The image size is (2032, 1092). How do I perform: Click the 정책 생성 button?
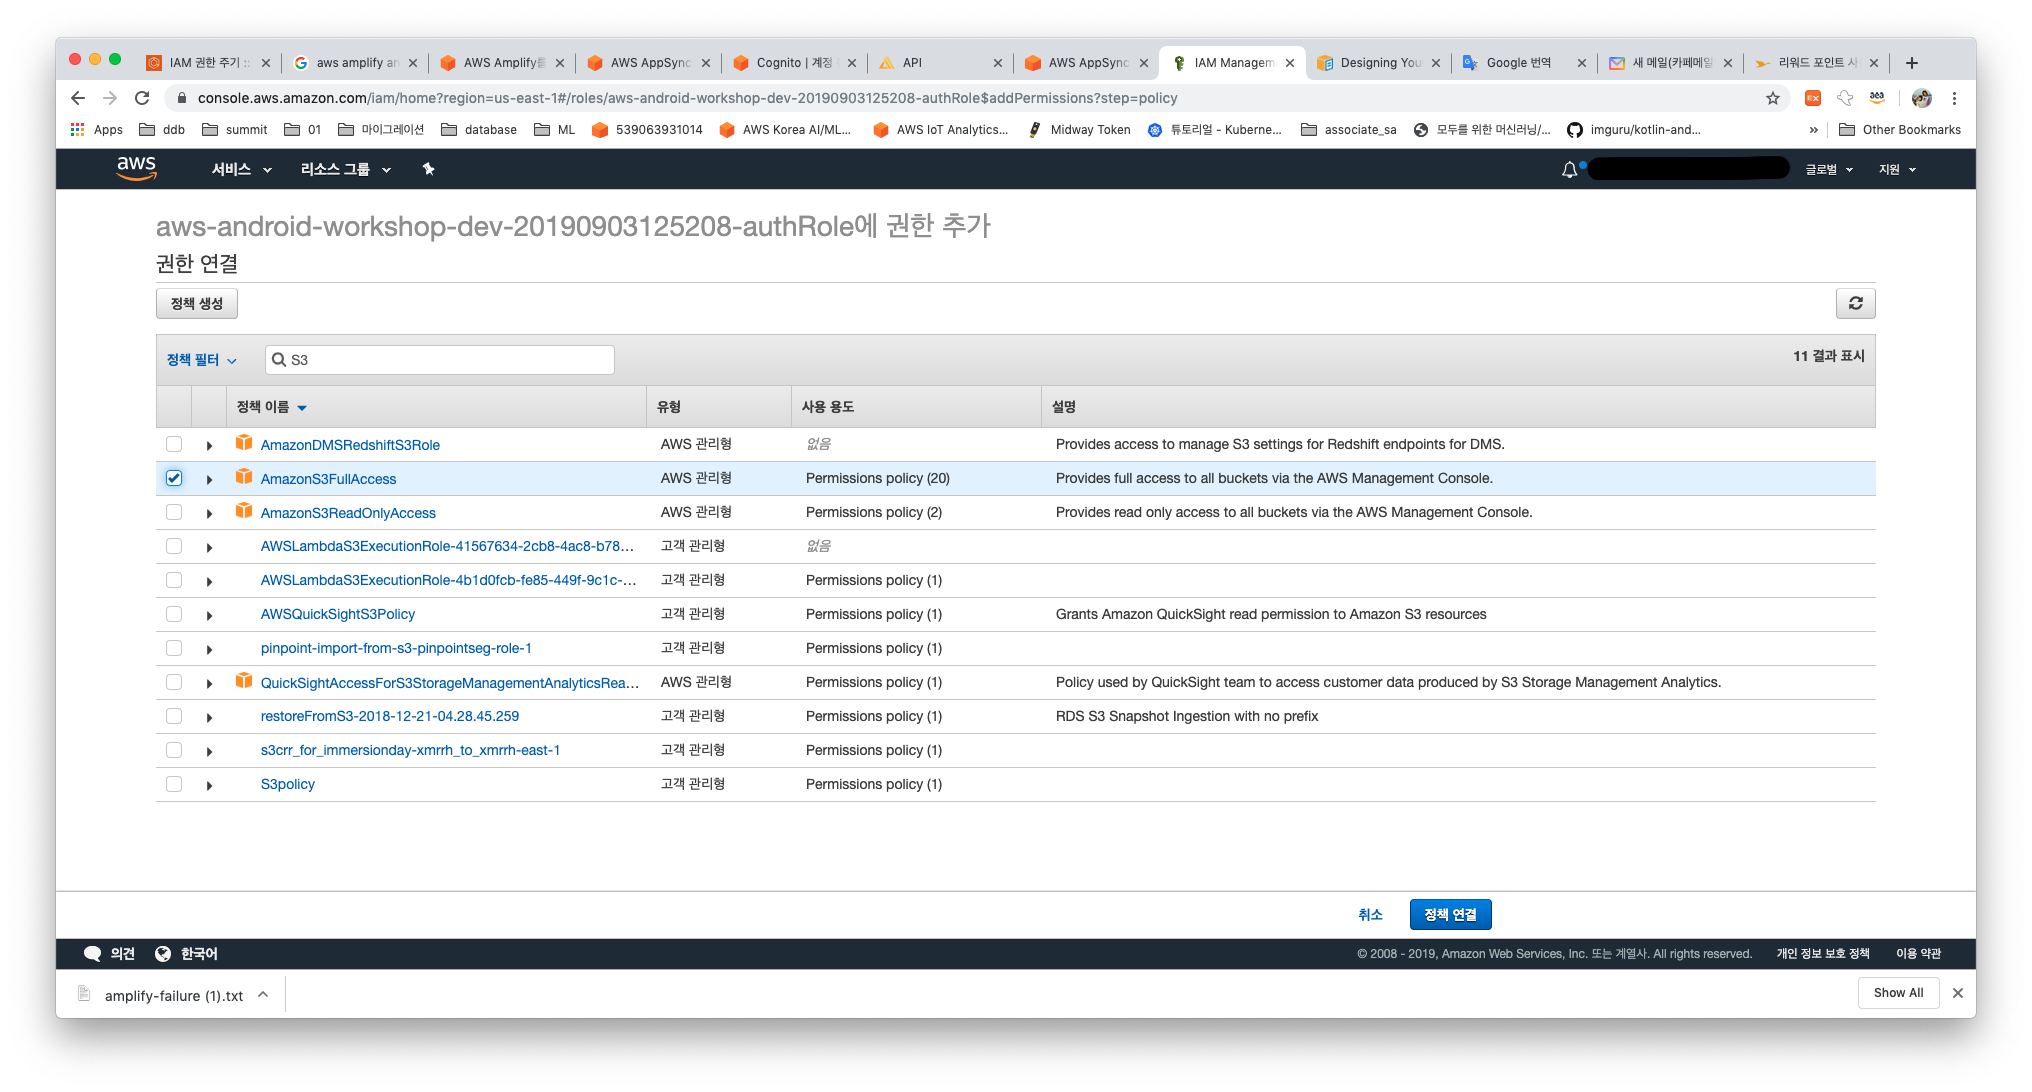tap(197, 303)
